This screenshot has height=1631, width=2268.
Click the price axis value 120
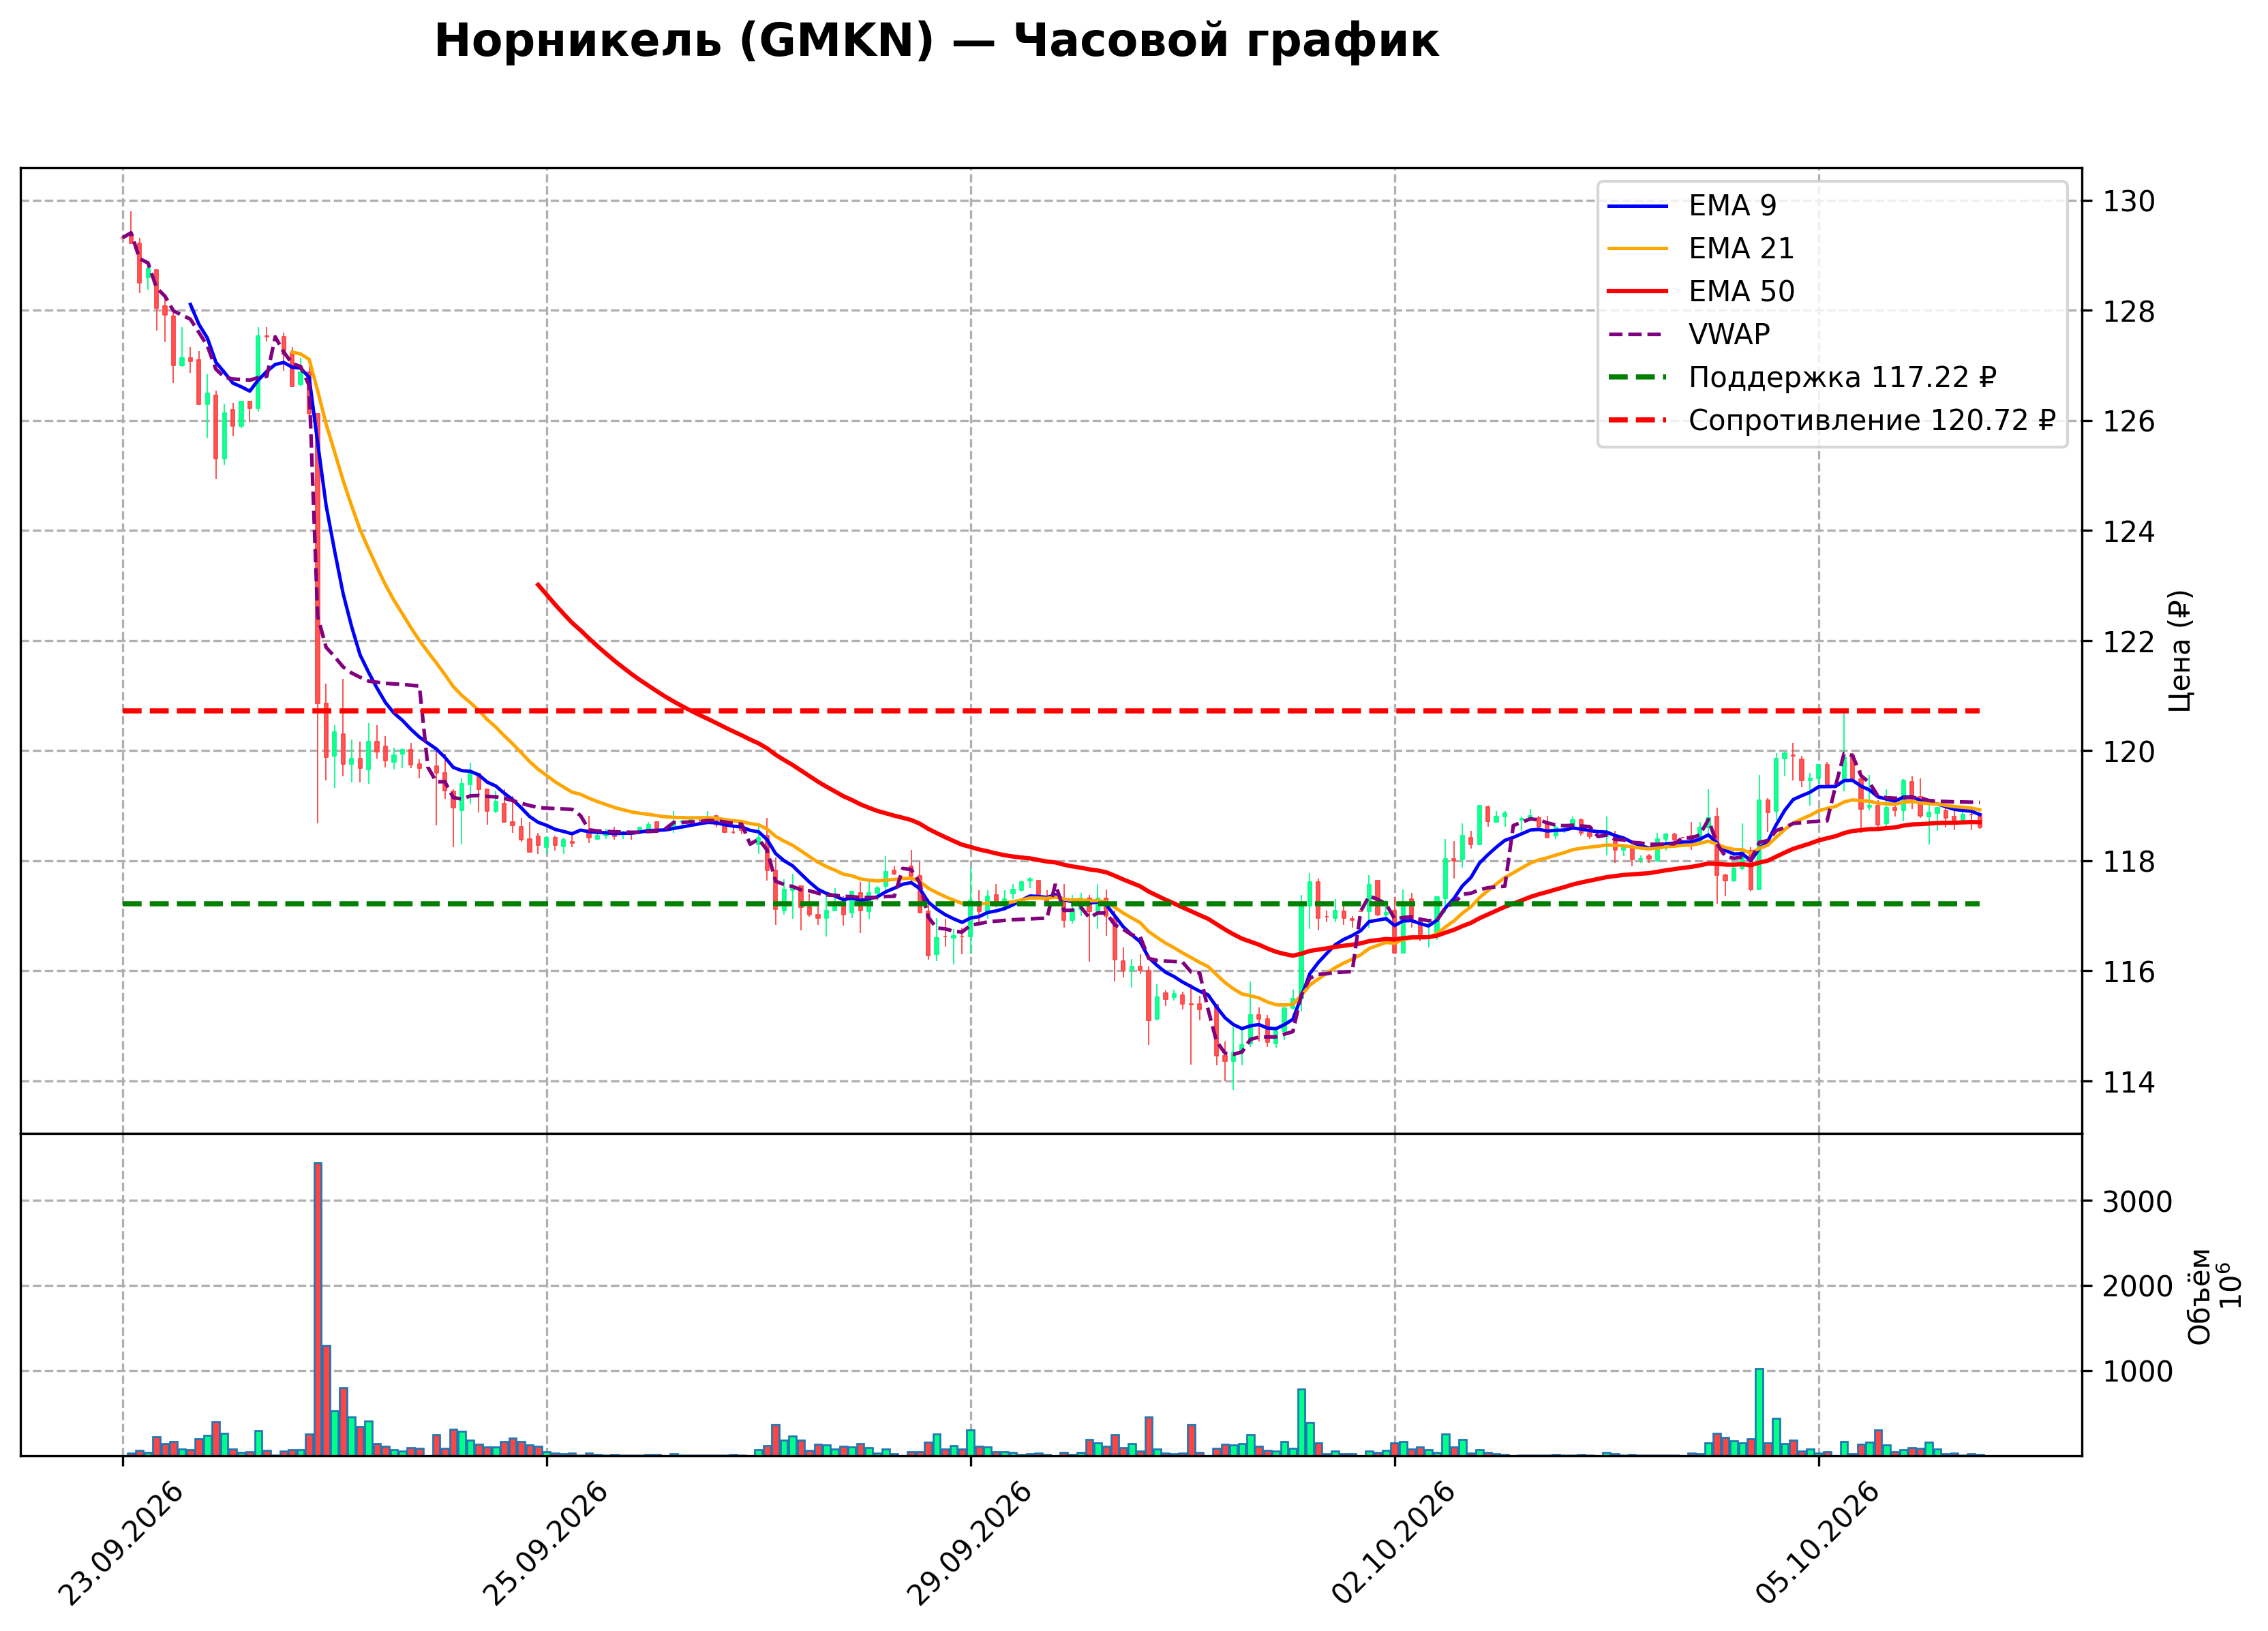(x=2129, y=752)
